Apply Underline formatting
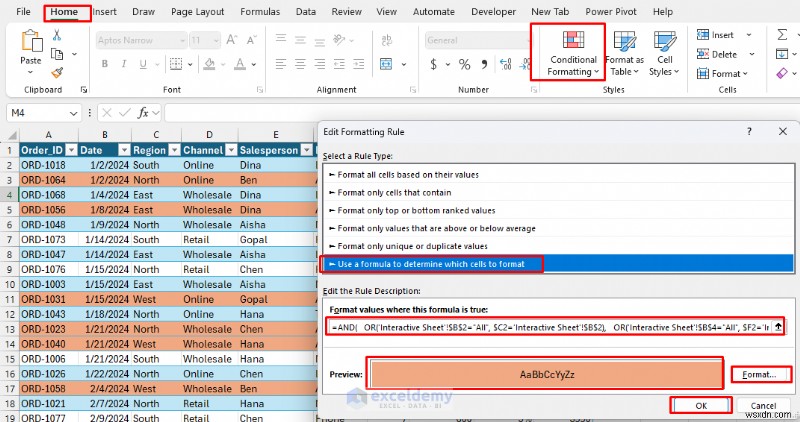Image resolution: width=800 pixels, height=422 pixels. point(143,64)
